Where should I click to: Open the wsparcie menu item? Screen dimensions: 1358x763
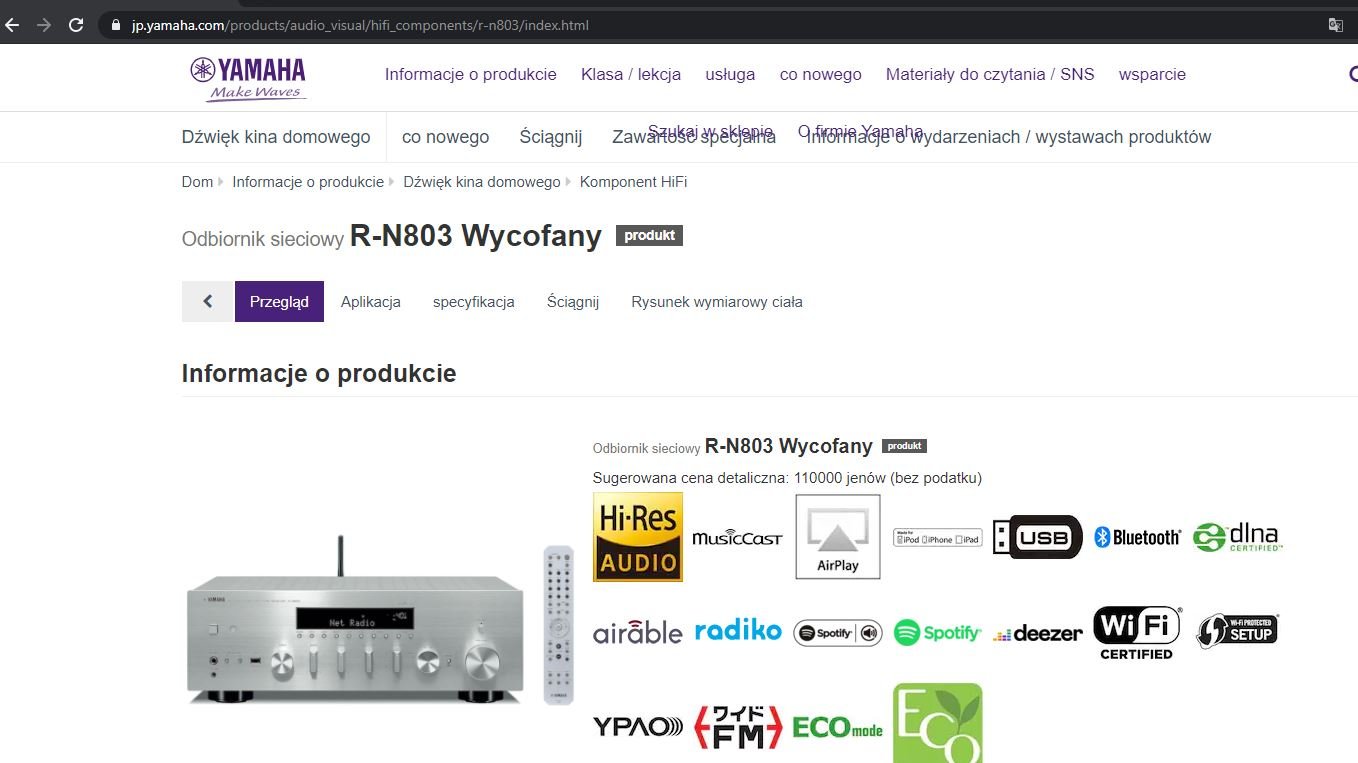click(x=1152, y=74)
